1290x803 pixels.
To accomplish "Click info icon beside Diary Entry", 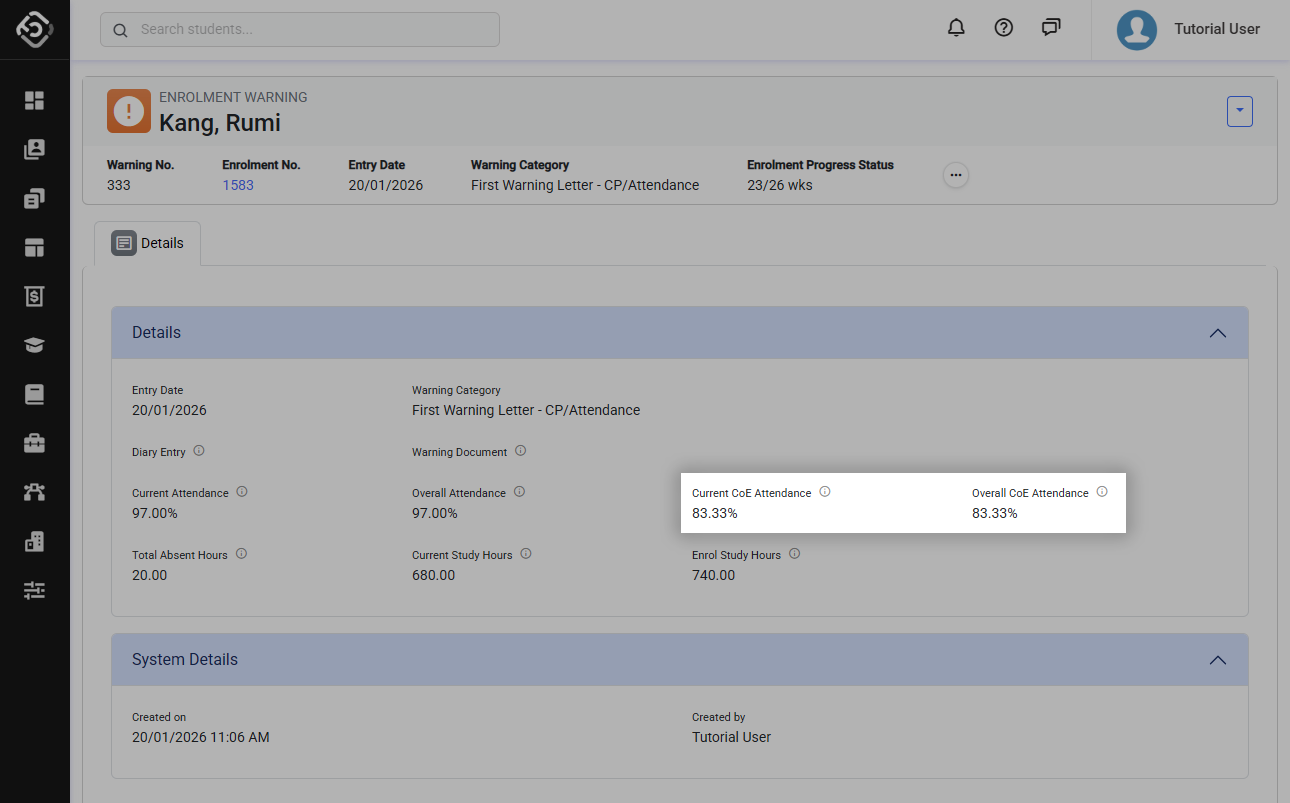I will (199, 451).
